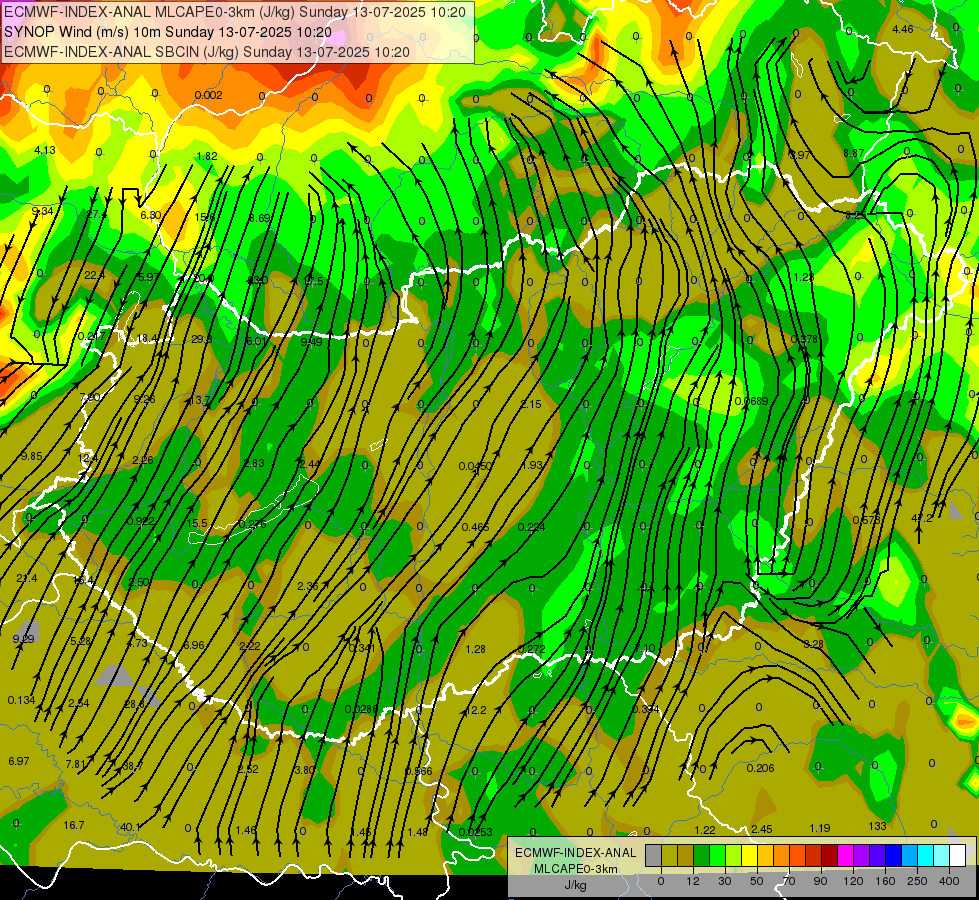979x900 pixels.
Task: Click the station value 0.224
Action: point(531,527)
